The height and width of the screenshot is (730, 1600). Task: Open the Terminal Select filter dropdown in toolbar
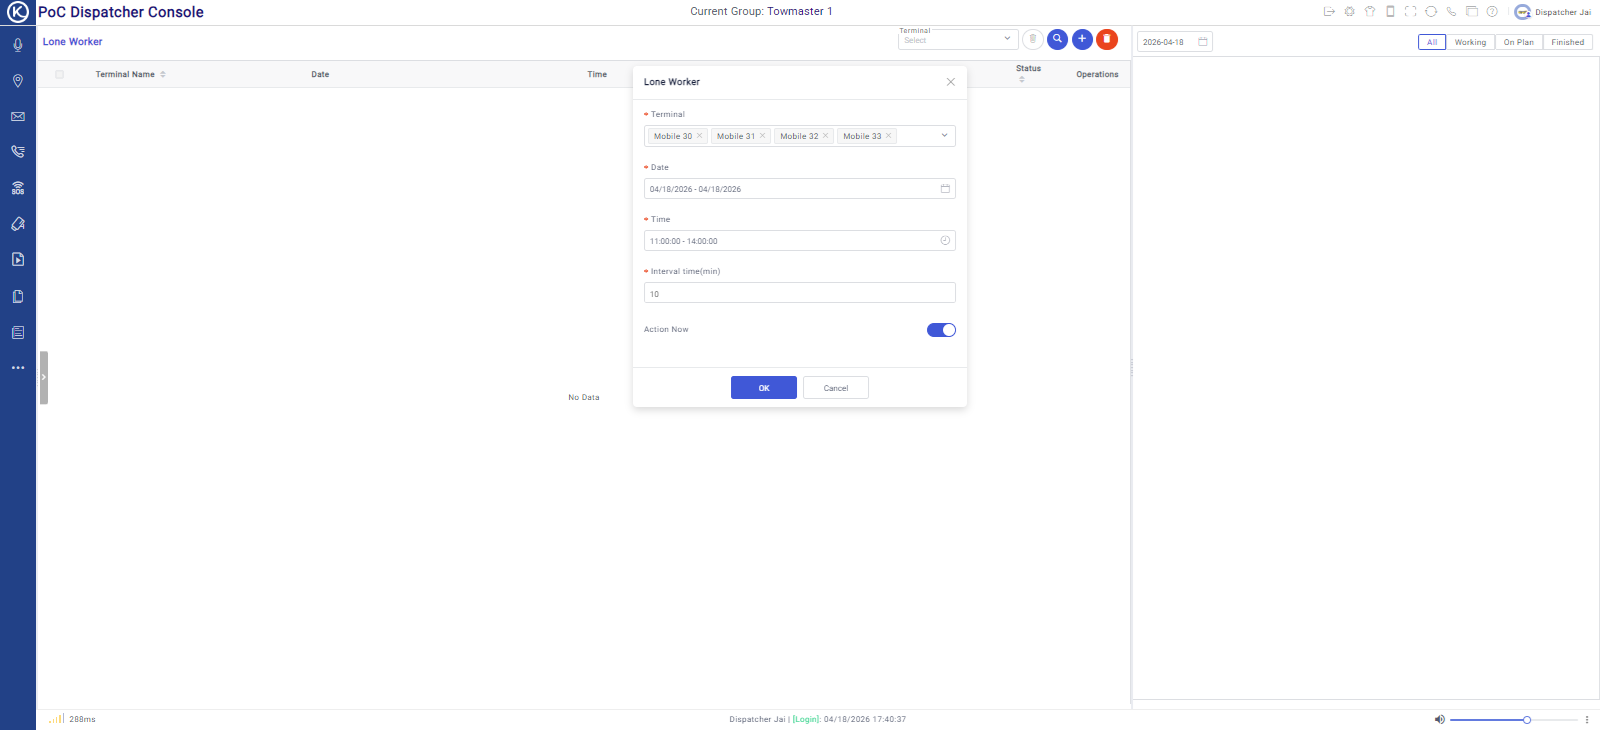[x=958, y=39]
